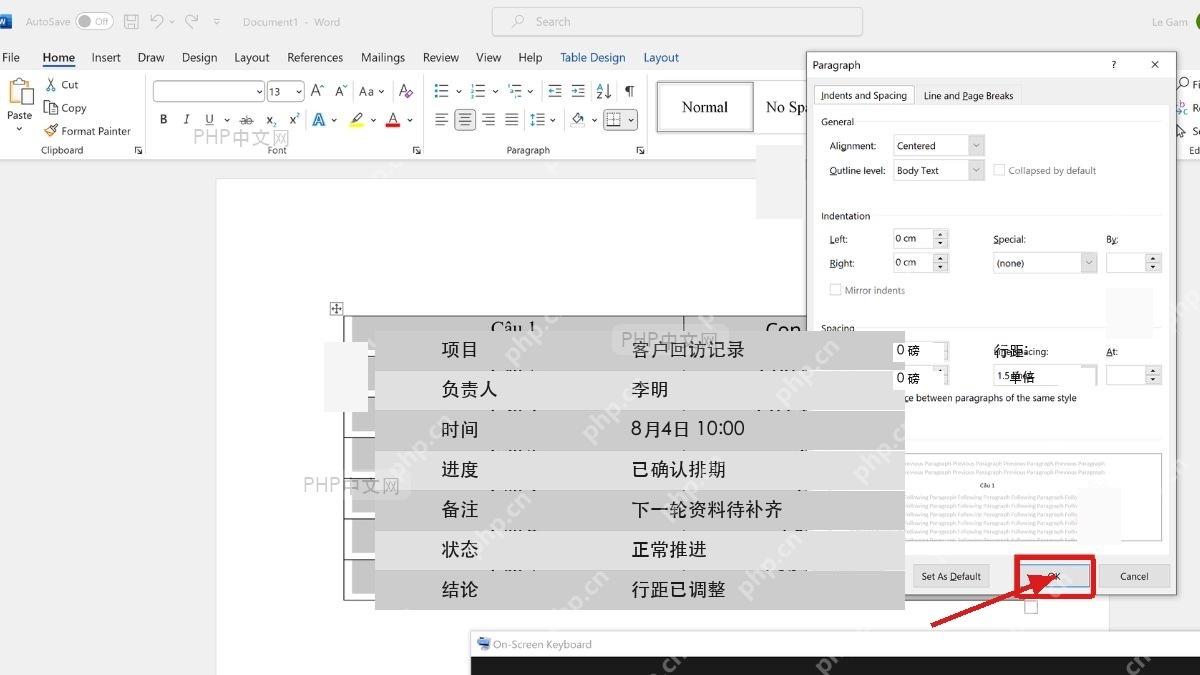The height and width of the screenshot is (675, 1200).
Task: Check Collapsed by default box
Action: pos(999,170)
